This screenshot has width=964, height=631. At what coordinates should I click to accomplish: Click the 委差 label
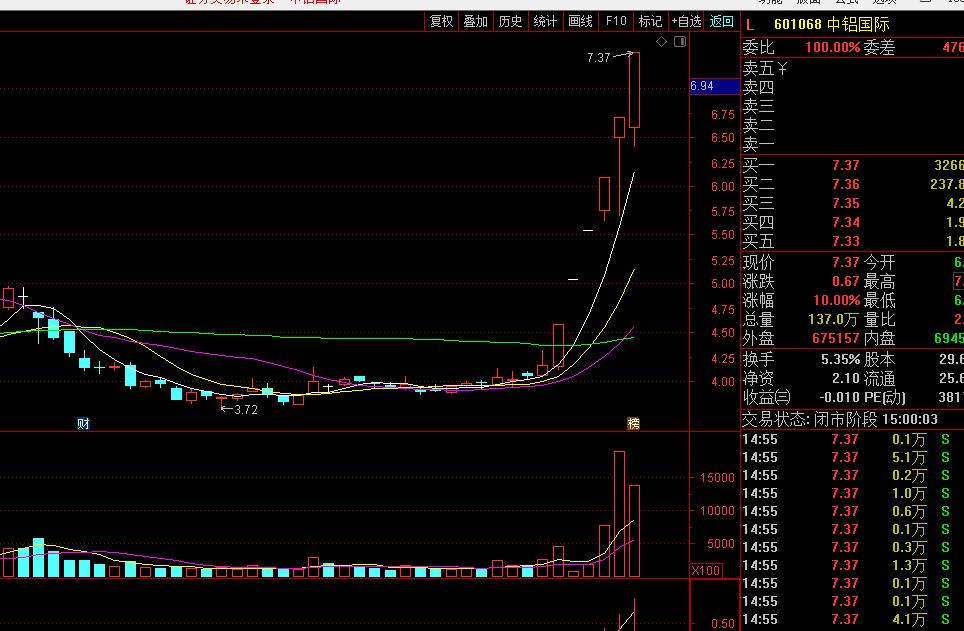pos(879,47)
